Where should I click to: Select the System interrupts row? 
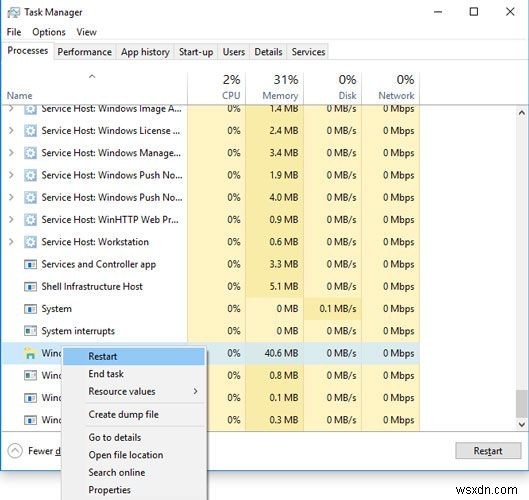pyautogui.click(x=211, y=331)
